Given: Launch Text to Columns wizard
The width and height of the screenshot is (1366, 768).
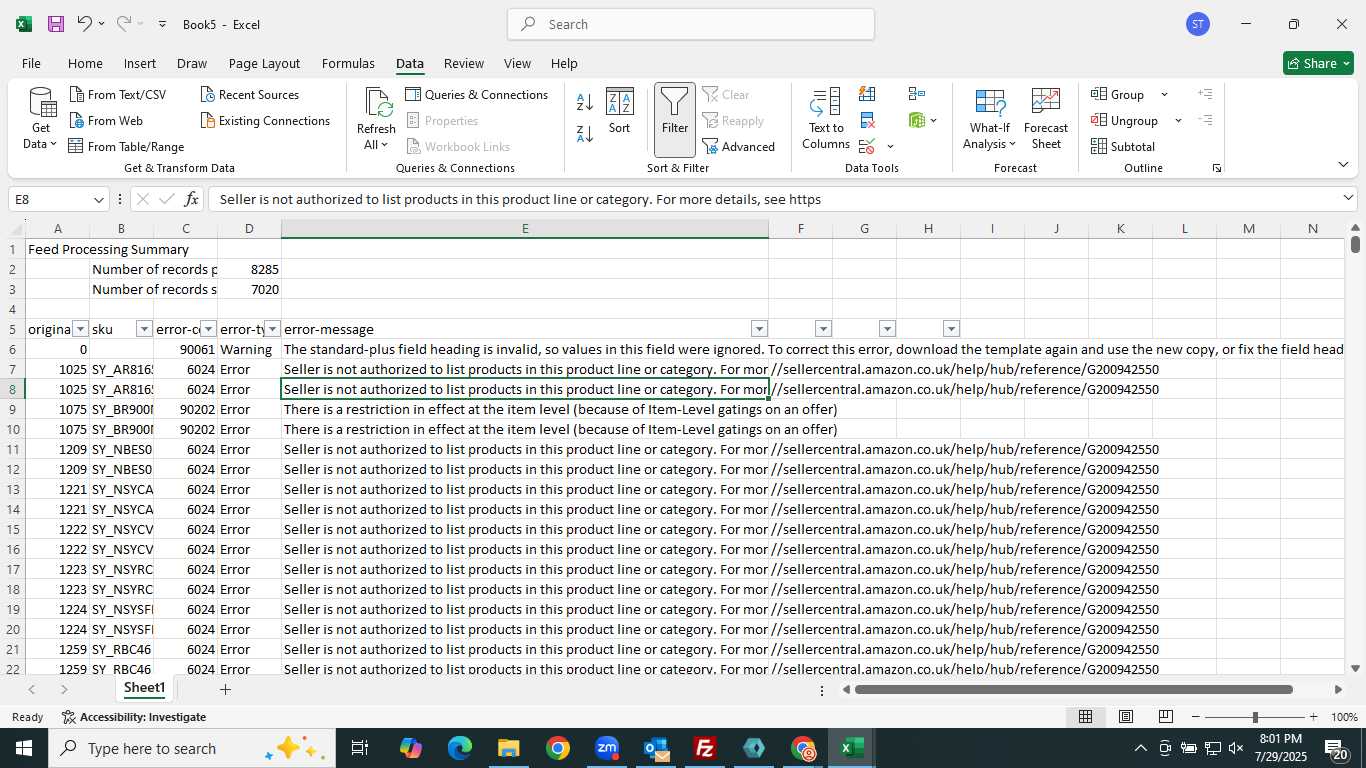Looking at the screenshot, I should pyautogui.click(x=826, y=119).
